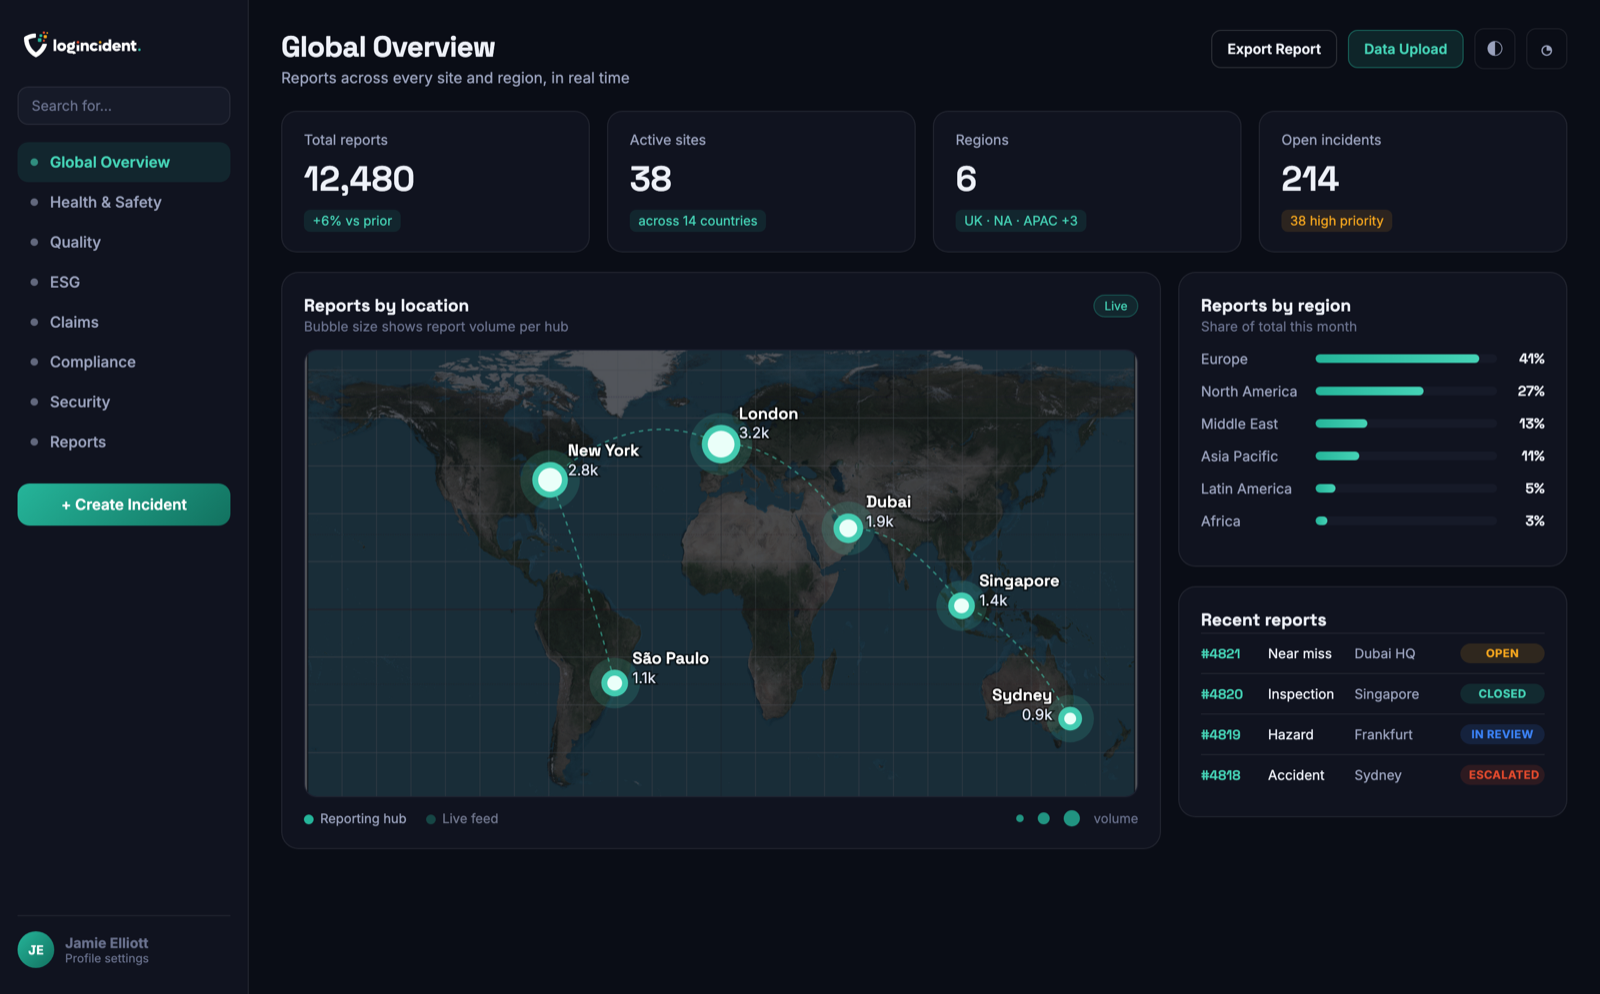Open Profile settings link

point(107,959)
